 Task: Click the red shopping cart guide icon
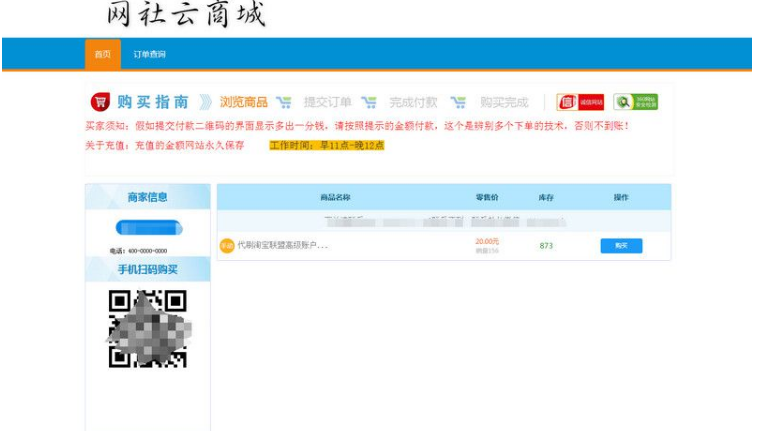click(x=100, y=102)
